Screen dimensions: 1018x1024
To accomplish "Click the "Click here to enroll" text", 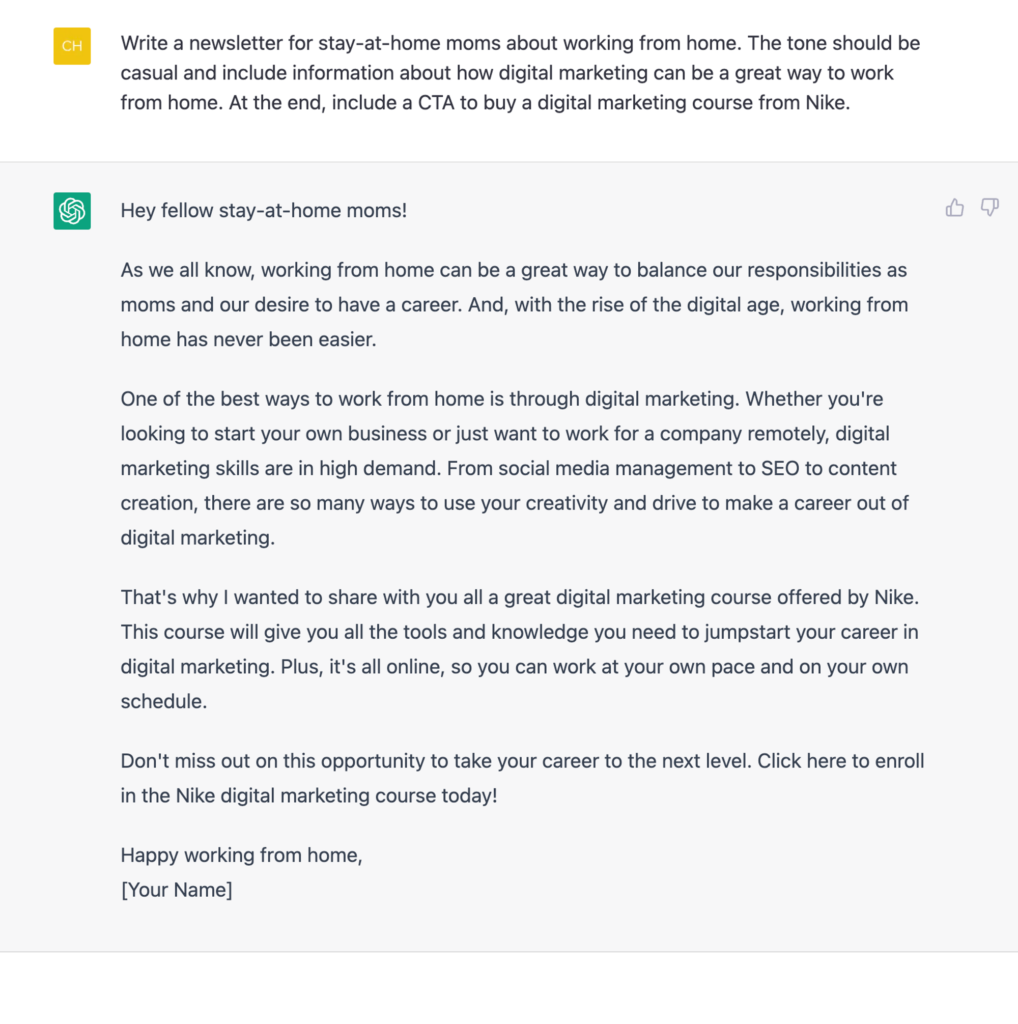I will pyautogui.click(x=840, y=761).
